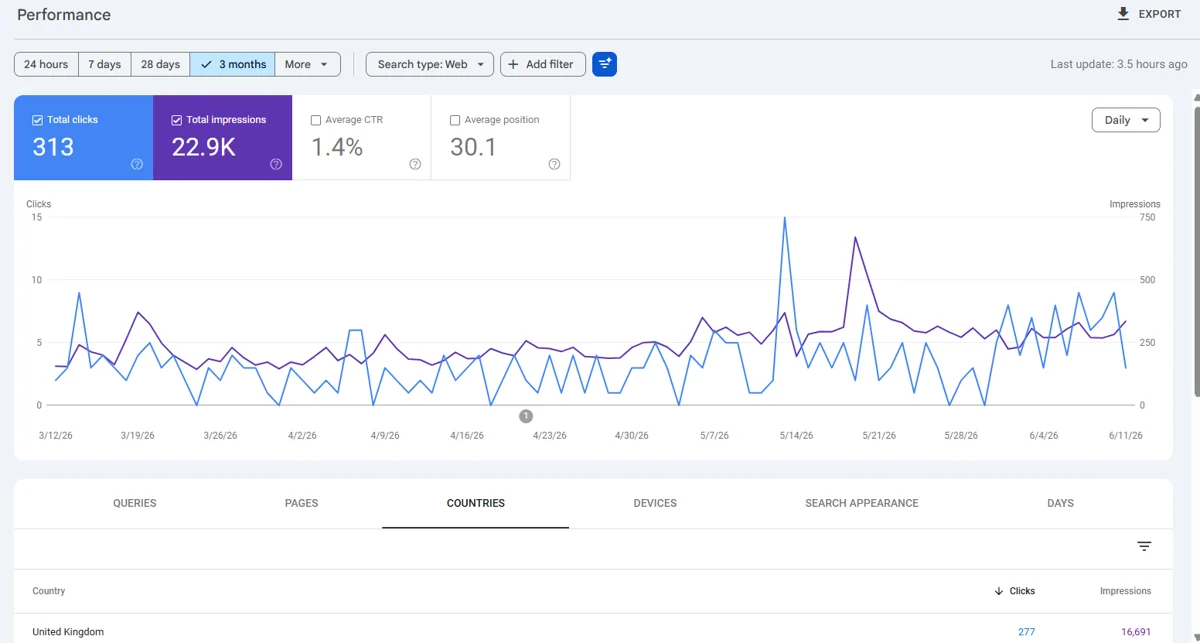Switch to the Pages tab
Image resolution: width=1200 pixels, height=643 pixels.
(301, 503)
